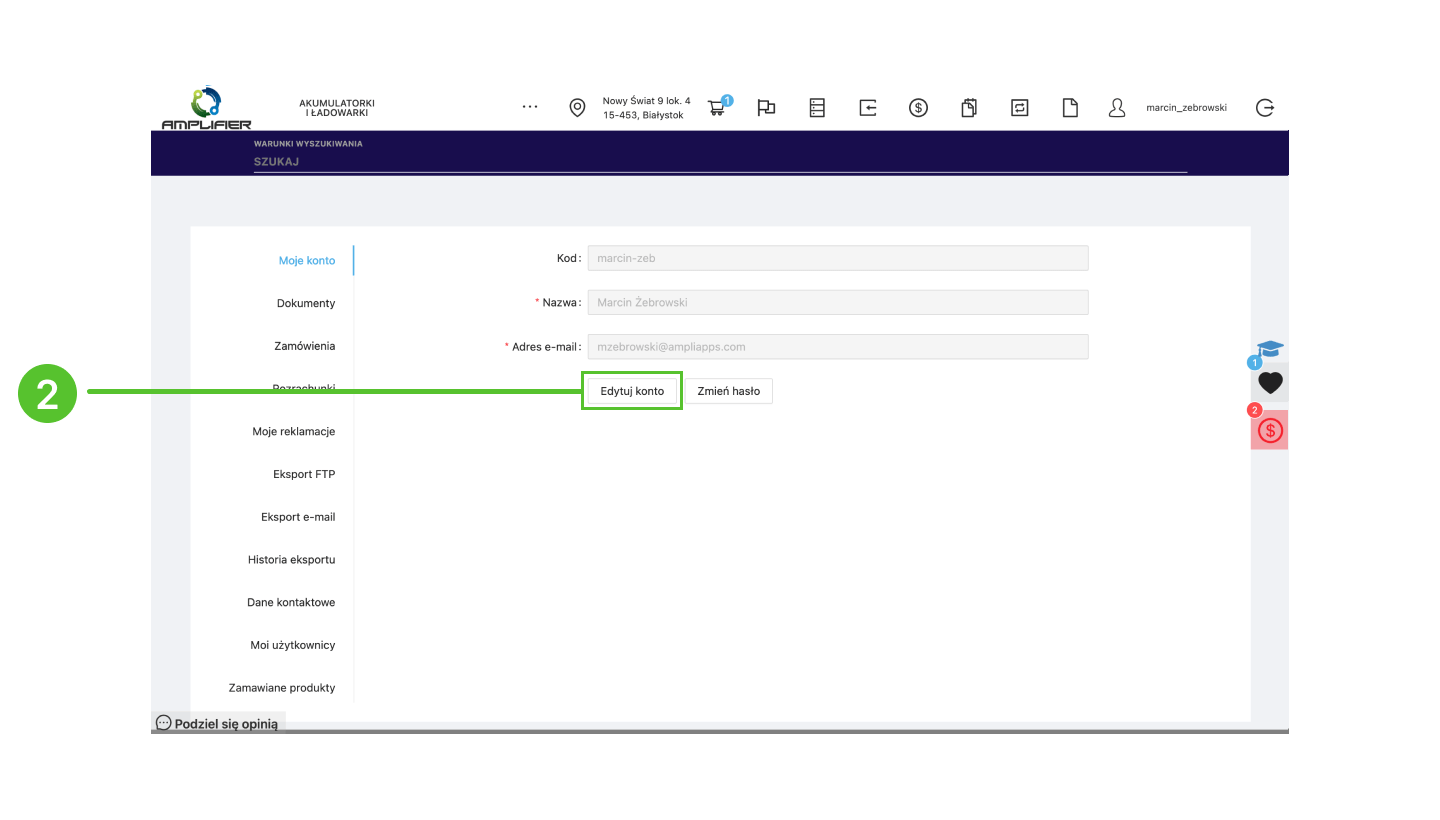Viewport: 1440px width, 820px height.
Task: Open Eksport e-mail section
Action: click(x=298, y=517)
